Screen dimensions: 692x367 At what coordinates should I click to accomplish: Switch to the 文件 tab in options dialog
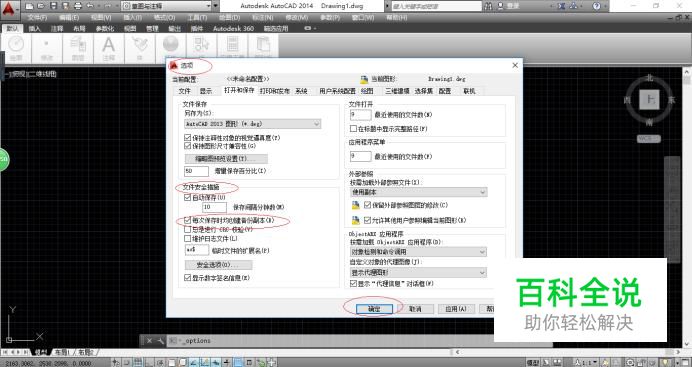184,91
